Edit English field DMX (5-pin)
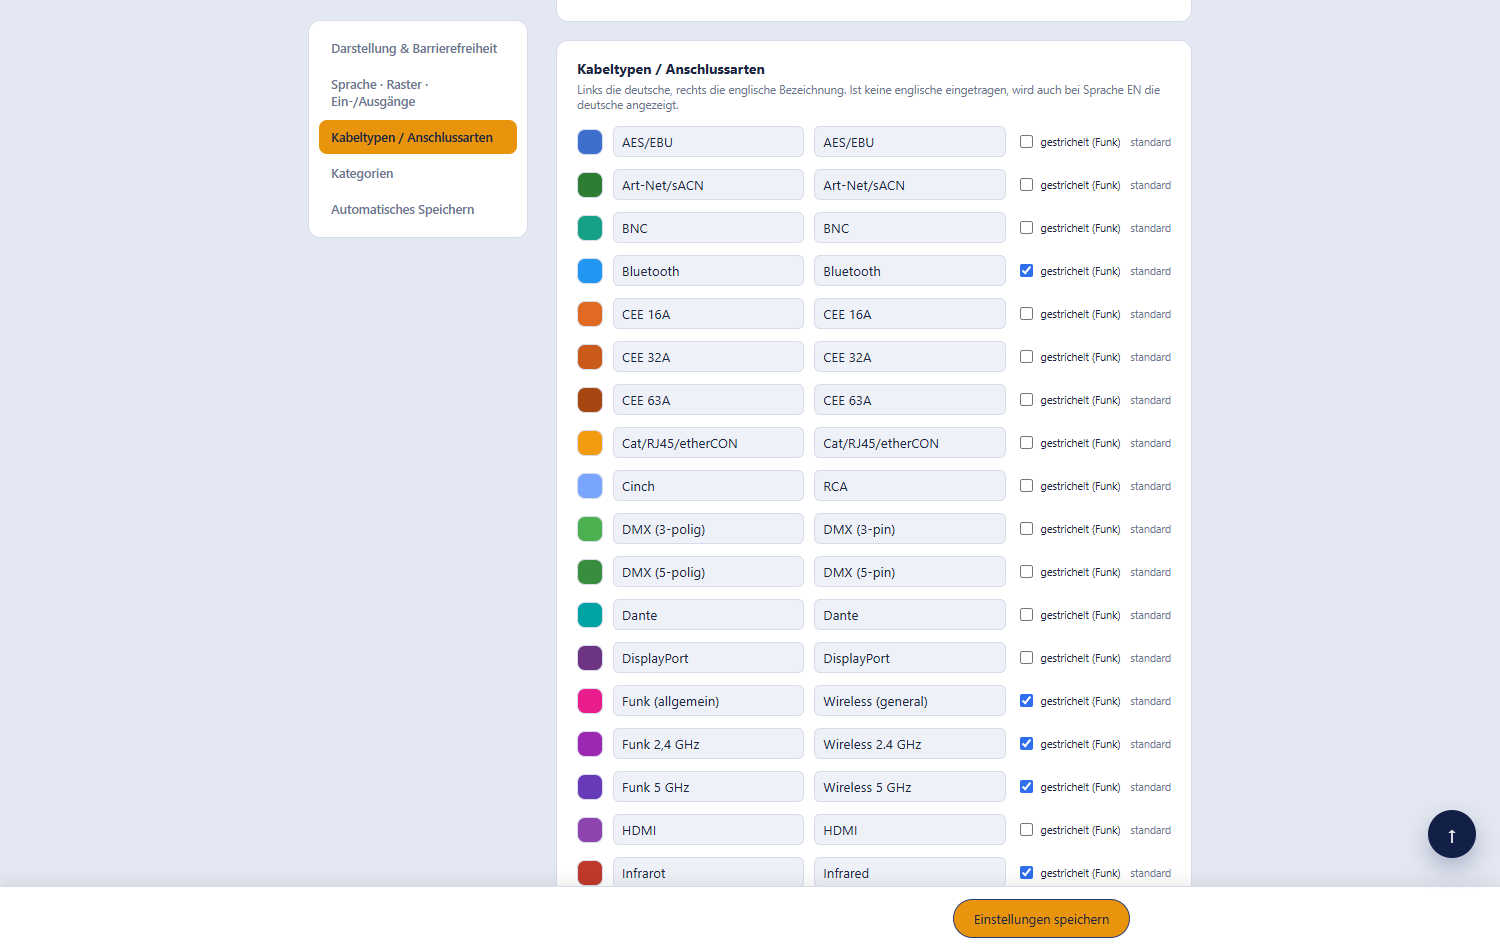Screen dimensions: 1500x950 click(x=910, y=572)
